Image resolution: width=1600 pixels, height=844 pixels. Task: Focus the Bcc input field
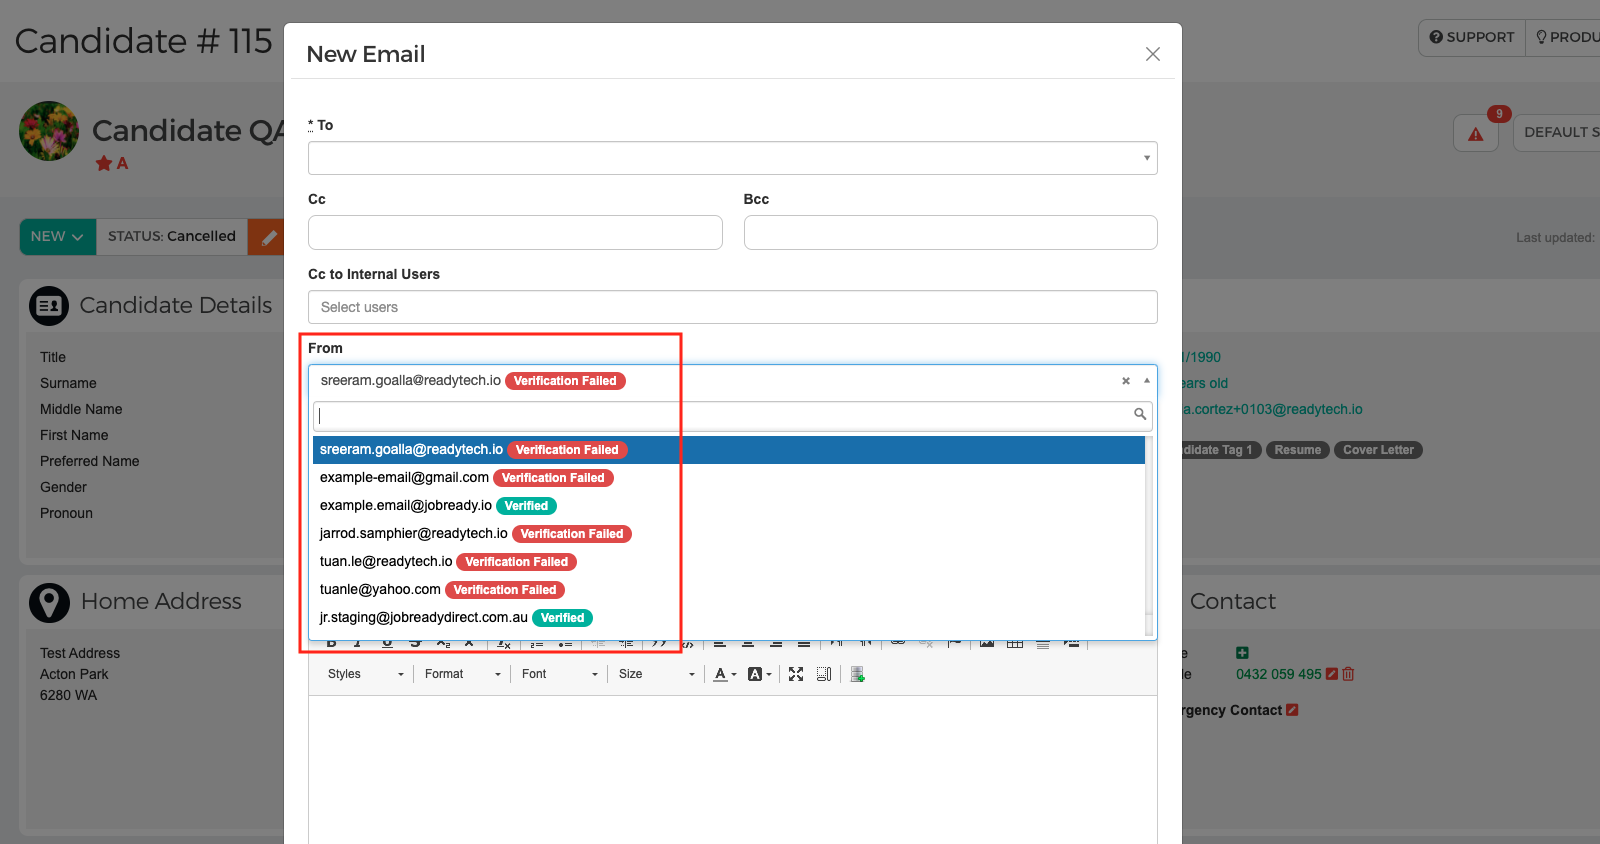click(x=951, y=233)
